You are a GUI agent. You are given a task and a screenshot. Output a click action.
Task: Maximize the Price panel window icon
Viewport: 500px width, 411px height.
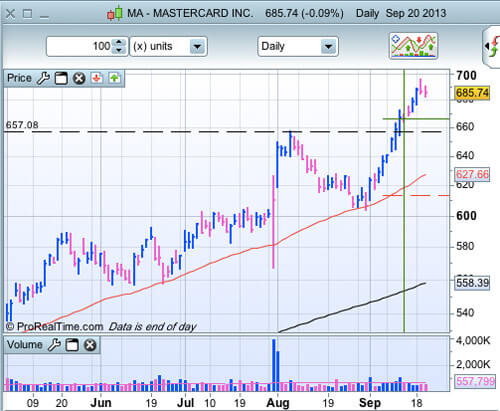[x=61, y=79]
